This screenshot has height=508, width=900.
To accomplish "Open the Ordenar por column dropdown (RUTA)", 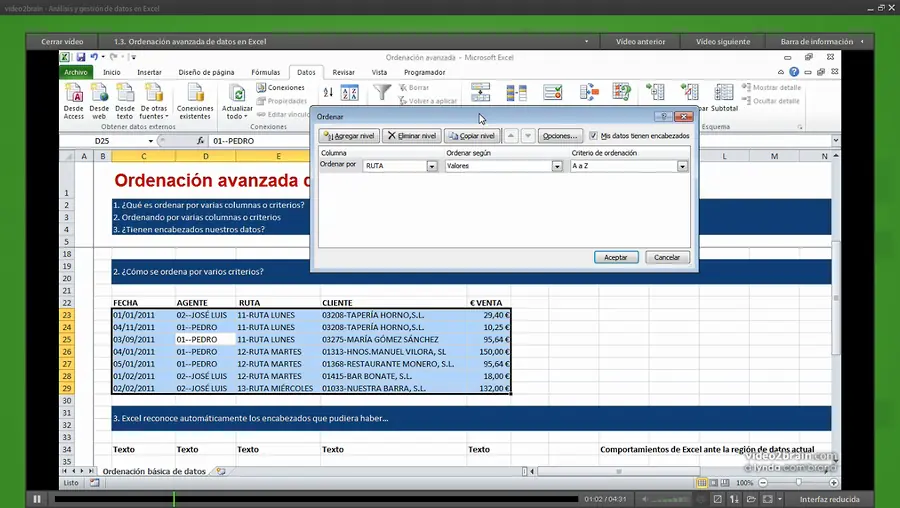I will [x=432, y=166].
